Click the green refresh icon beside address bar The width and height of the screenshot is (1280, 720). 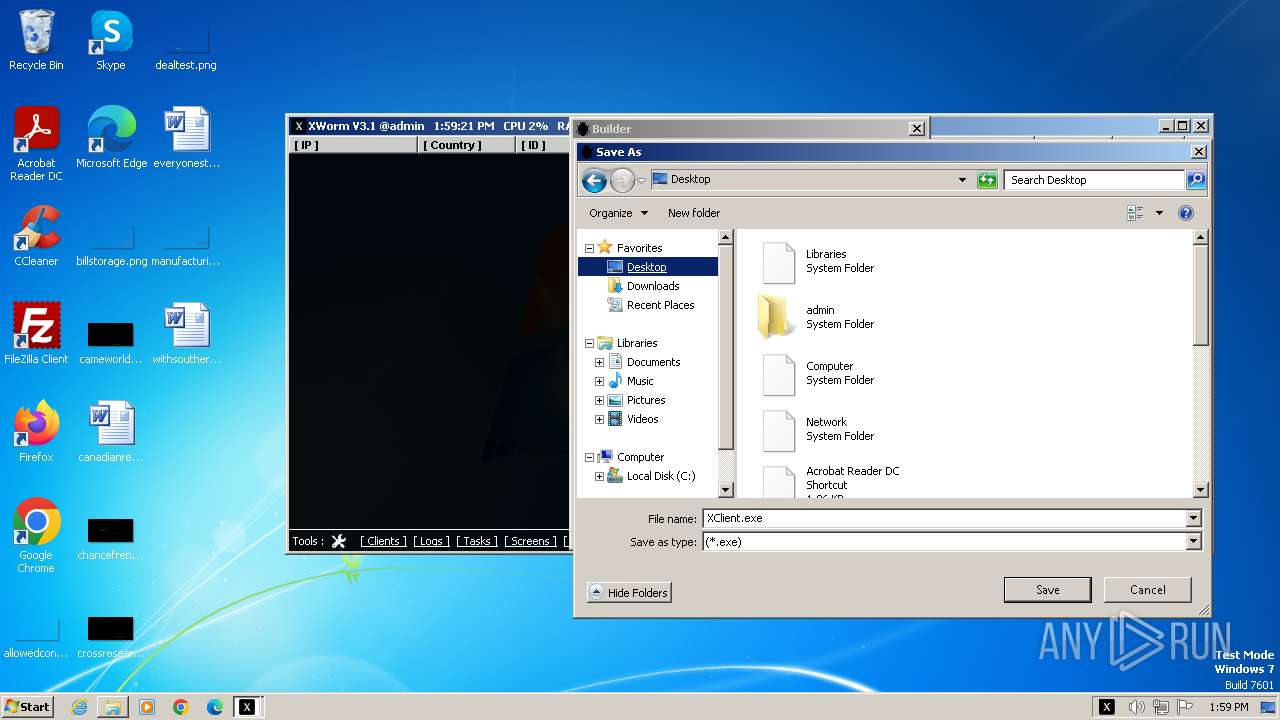coord(987,180)
